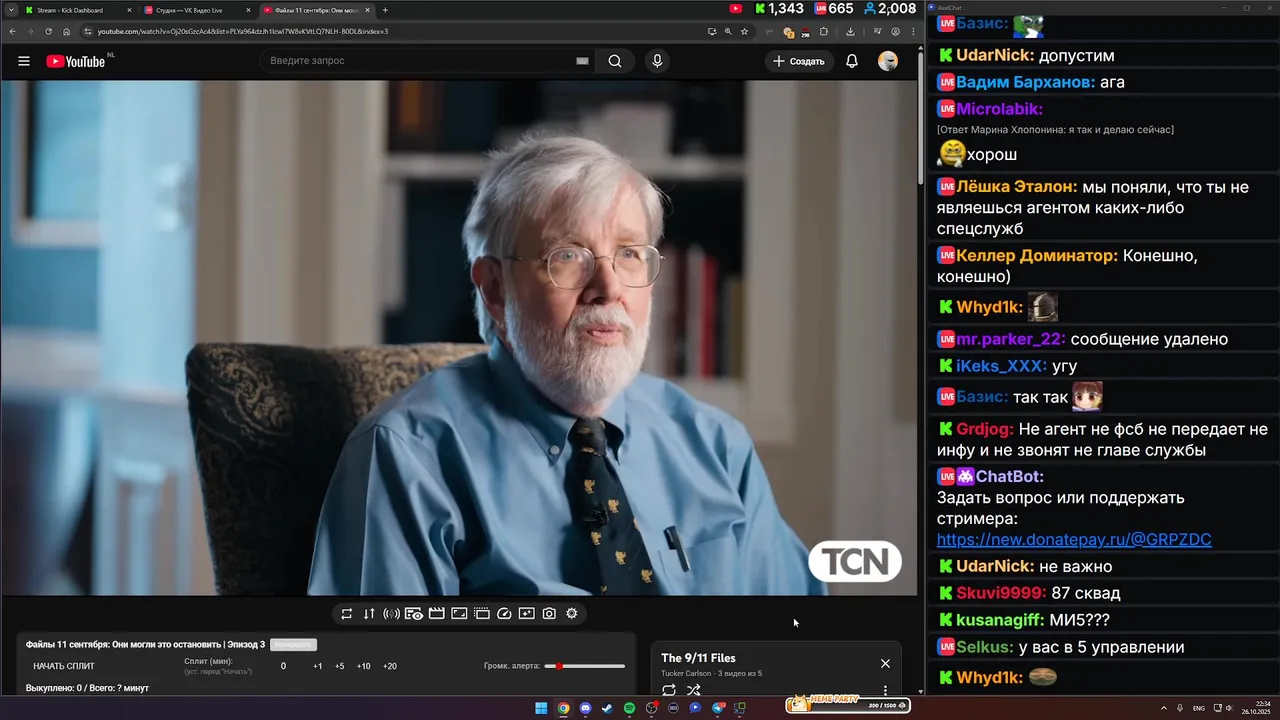Click the +1 split minutes button
Screen dimensions: 1280x720
point(318,666)
